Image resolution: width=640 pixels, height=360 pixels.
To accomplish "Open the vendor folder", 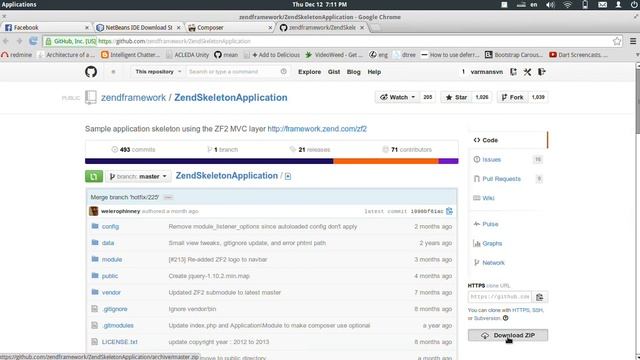I will (x=111, y=293).
